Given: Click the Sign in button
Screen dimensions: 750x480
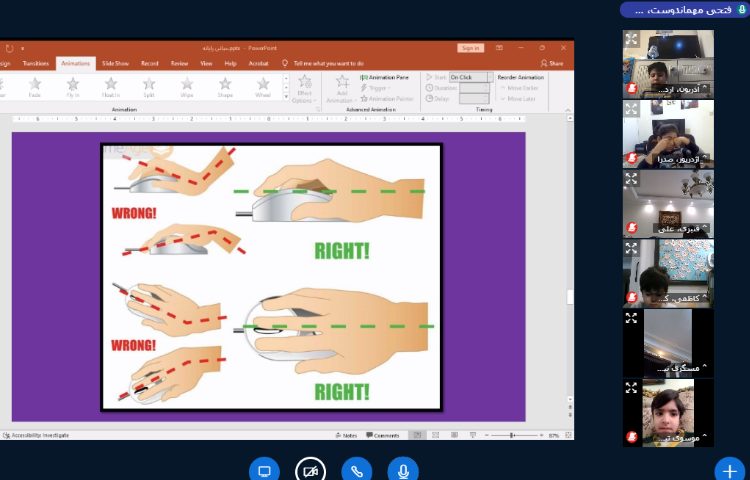Looking at the screenshot, I should click(x=470, y=48).
